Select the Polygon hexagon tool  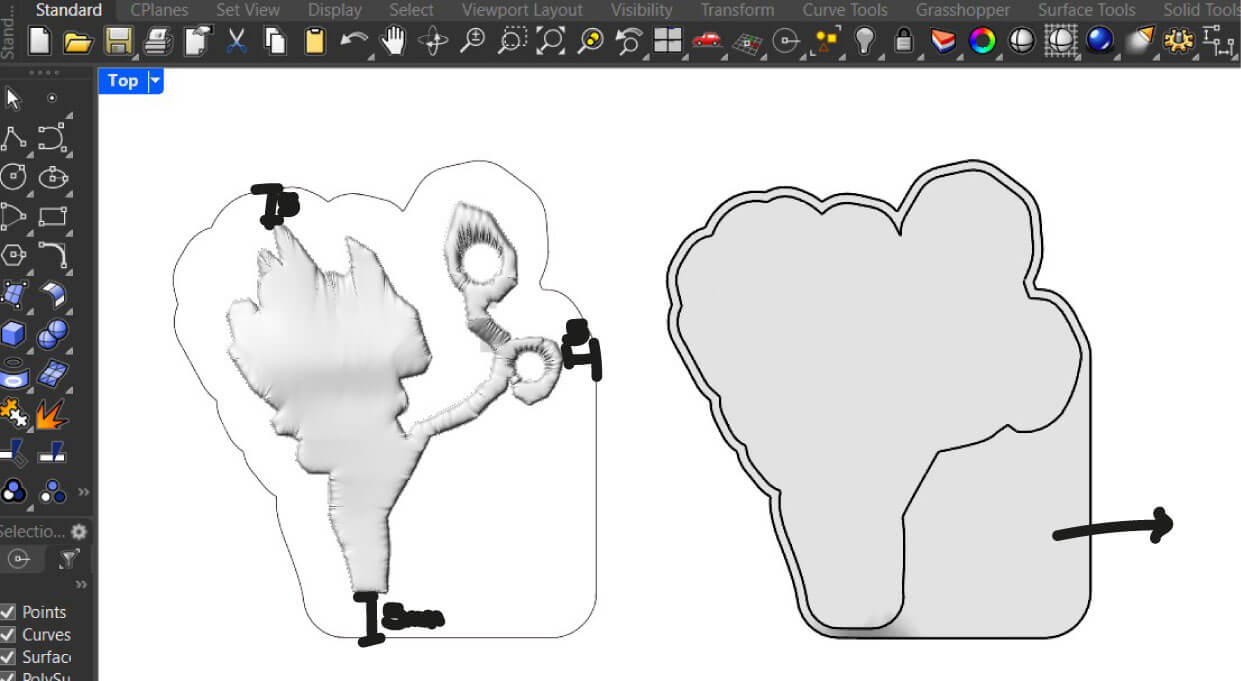click(13, 254)
